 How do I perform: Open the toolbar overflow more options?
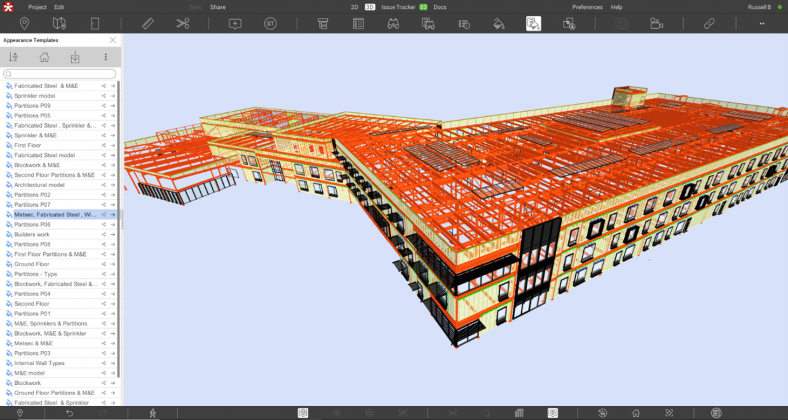pos(762,23)
